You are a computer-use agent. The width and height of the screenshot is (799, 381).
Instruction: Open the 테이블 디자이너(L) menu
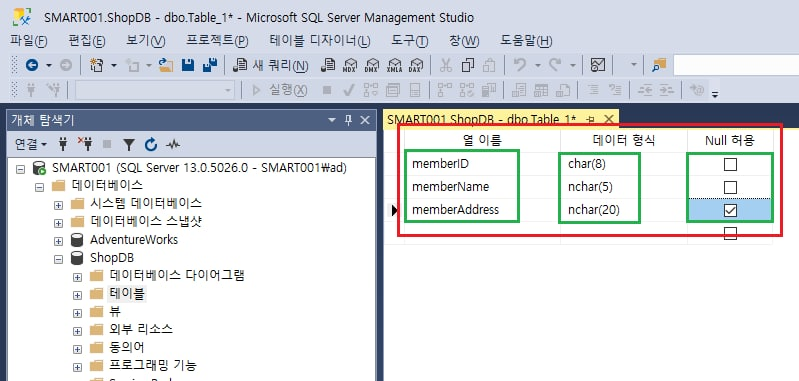point(320,41)
